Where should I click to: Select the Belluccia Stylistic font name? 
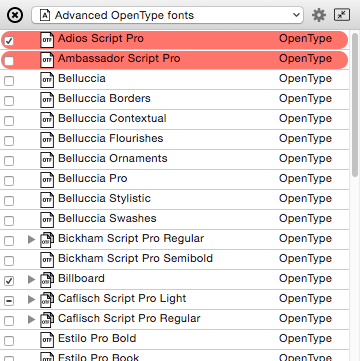(104, 199)
